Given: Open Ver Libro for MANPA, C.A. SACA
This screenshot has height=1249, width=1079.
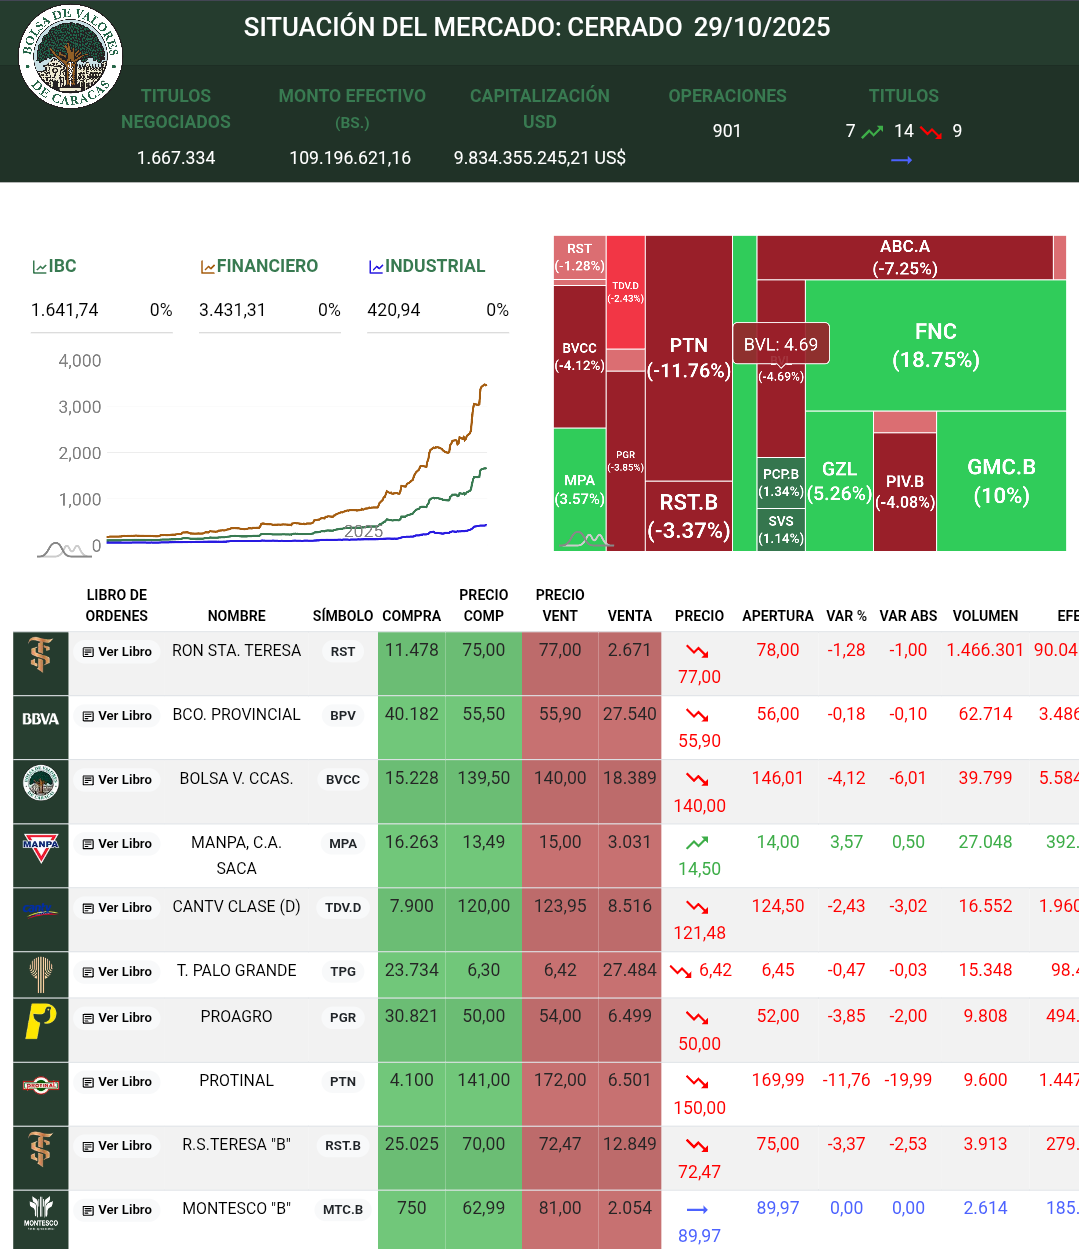Looking at the screenshot, I should tap(117, 844).
